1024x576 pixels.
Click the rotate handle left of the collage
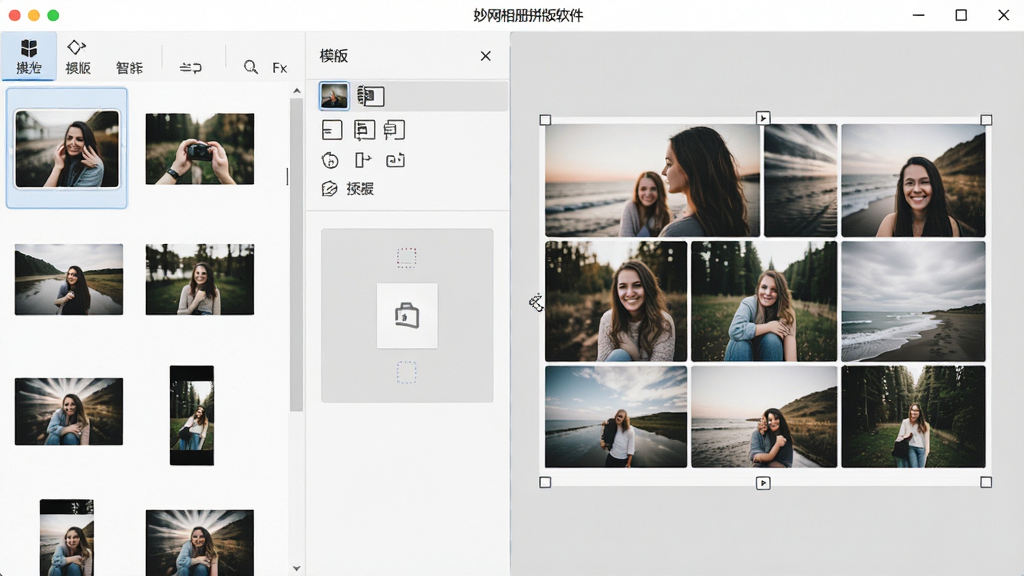click(536, 302)
